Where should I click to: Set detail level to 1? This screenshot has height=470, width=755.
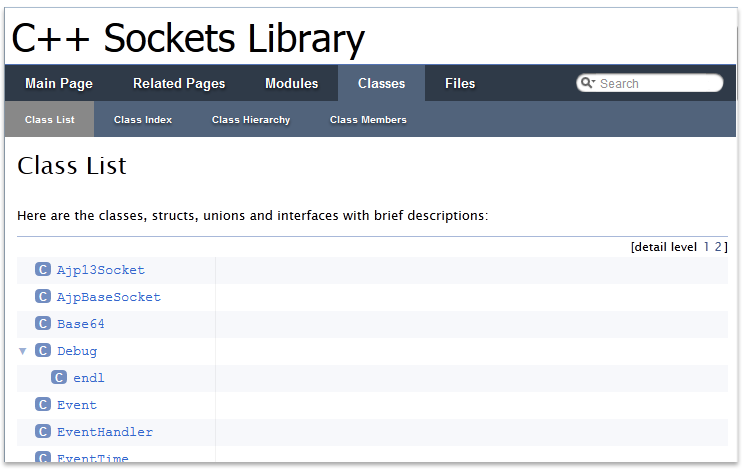706,247
